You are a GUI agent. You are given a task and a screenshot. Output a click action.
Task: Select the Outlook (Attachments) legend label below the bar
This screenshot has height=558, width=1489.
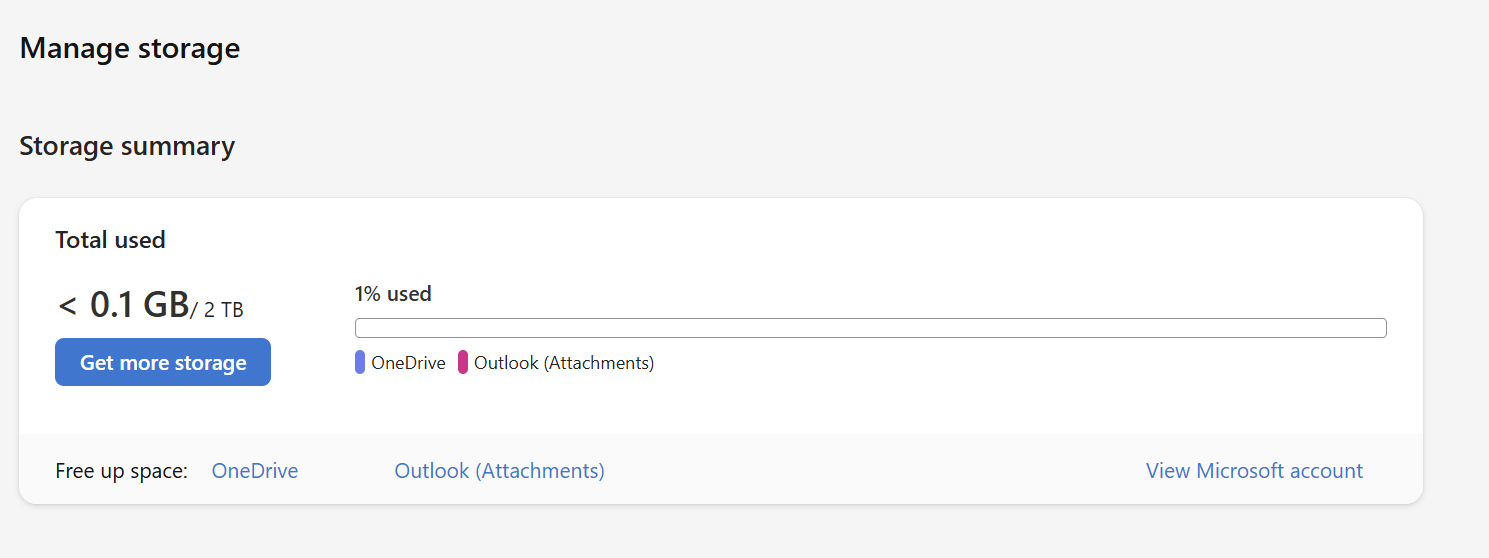[564, 363]
